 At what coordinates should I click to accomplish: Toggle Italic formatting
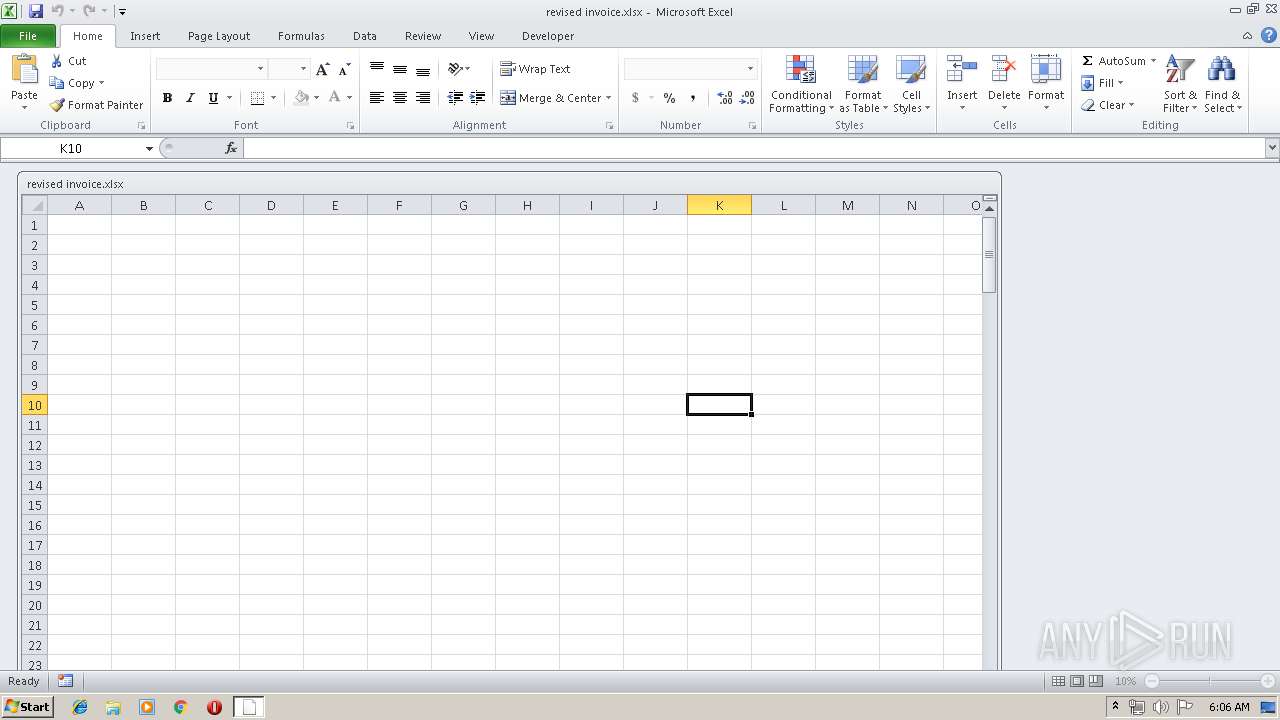tap(190, 98)
